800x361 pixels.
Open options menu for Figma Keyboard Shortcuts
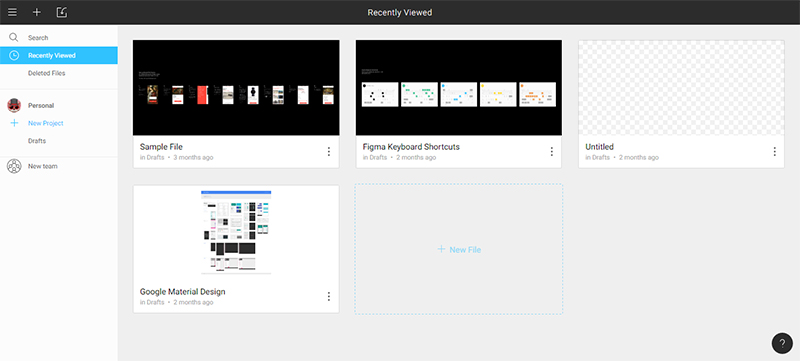pyautogui.click(x=552, y=151)
